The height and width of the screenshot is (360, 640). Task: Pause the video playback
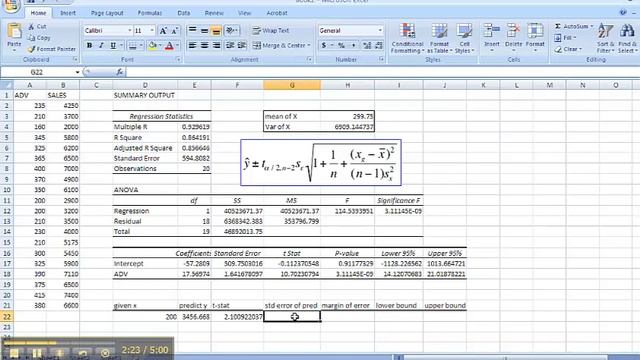click(37, 353)
